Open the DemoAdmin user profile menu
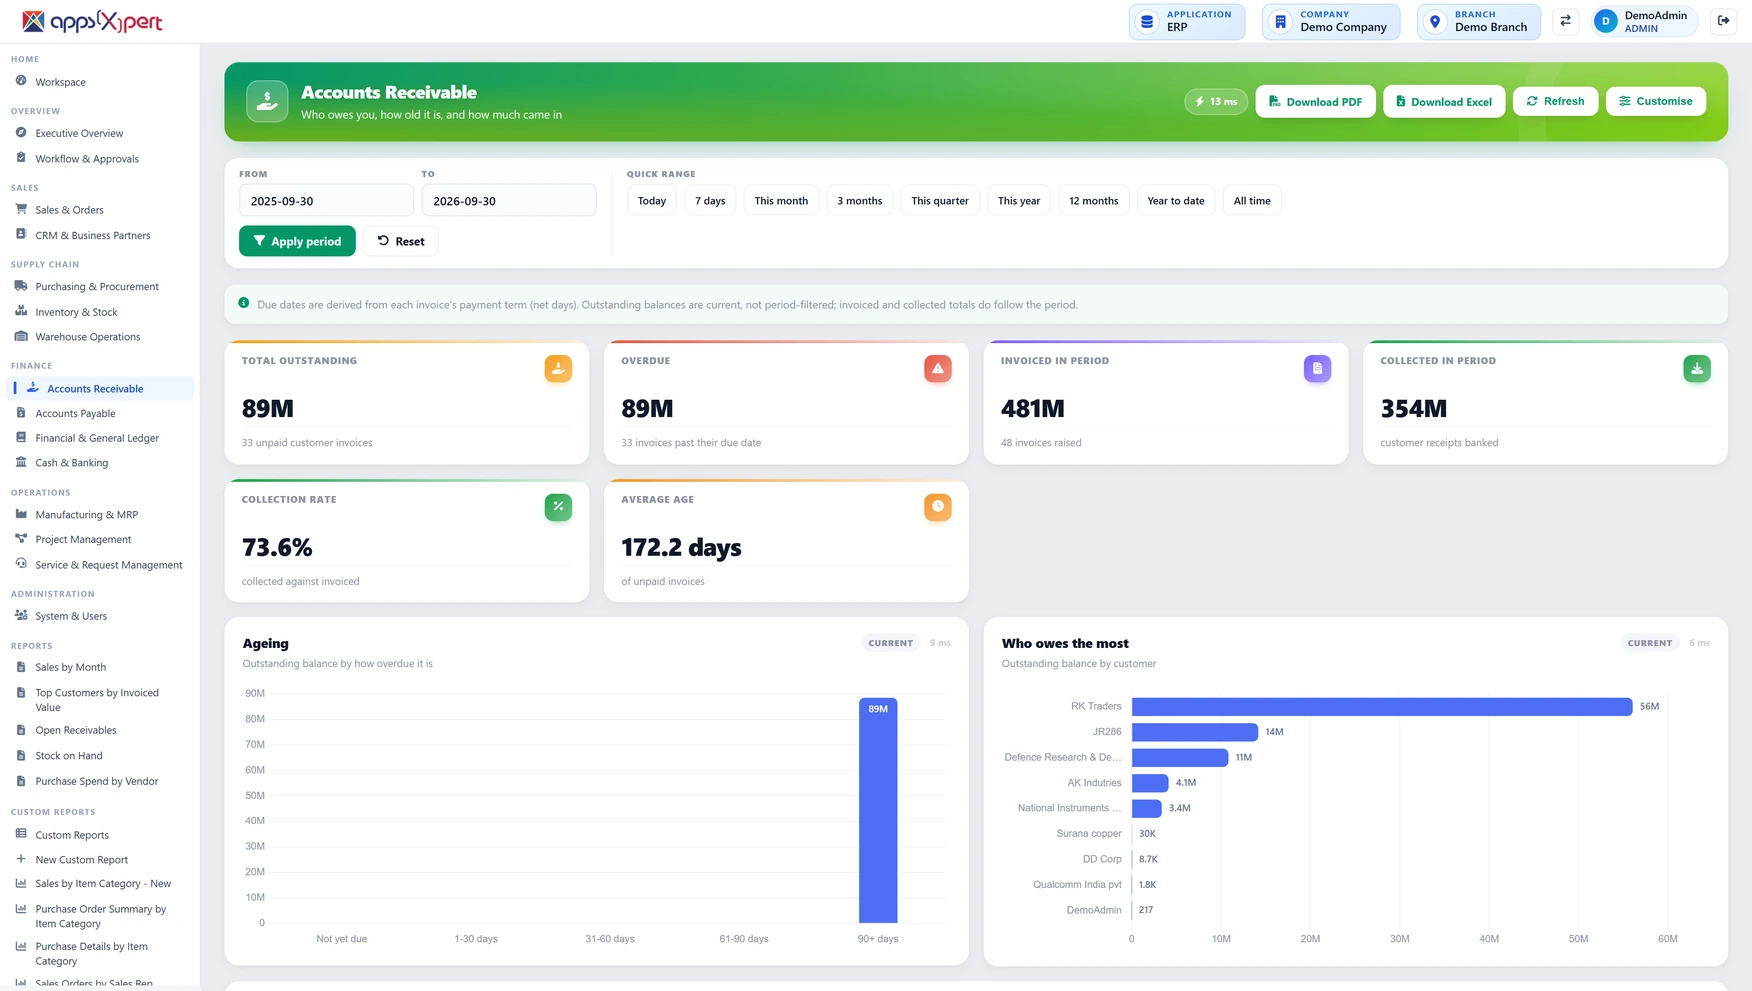 point(1645,21)
